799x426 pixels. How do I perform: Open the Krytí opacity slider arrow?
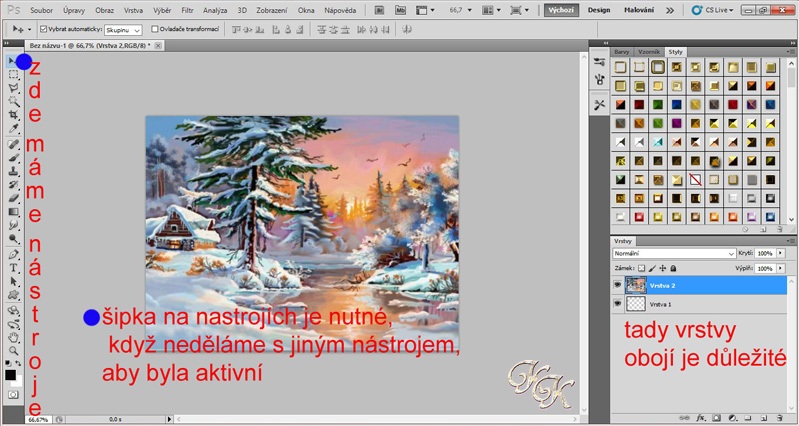pos(781,253)
